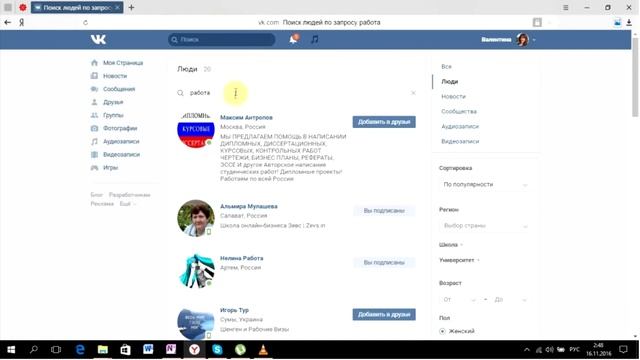640x360 pixels.
Task: Click the VK header Поиск field
Action: (222, 40)
